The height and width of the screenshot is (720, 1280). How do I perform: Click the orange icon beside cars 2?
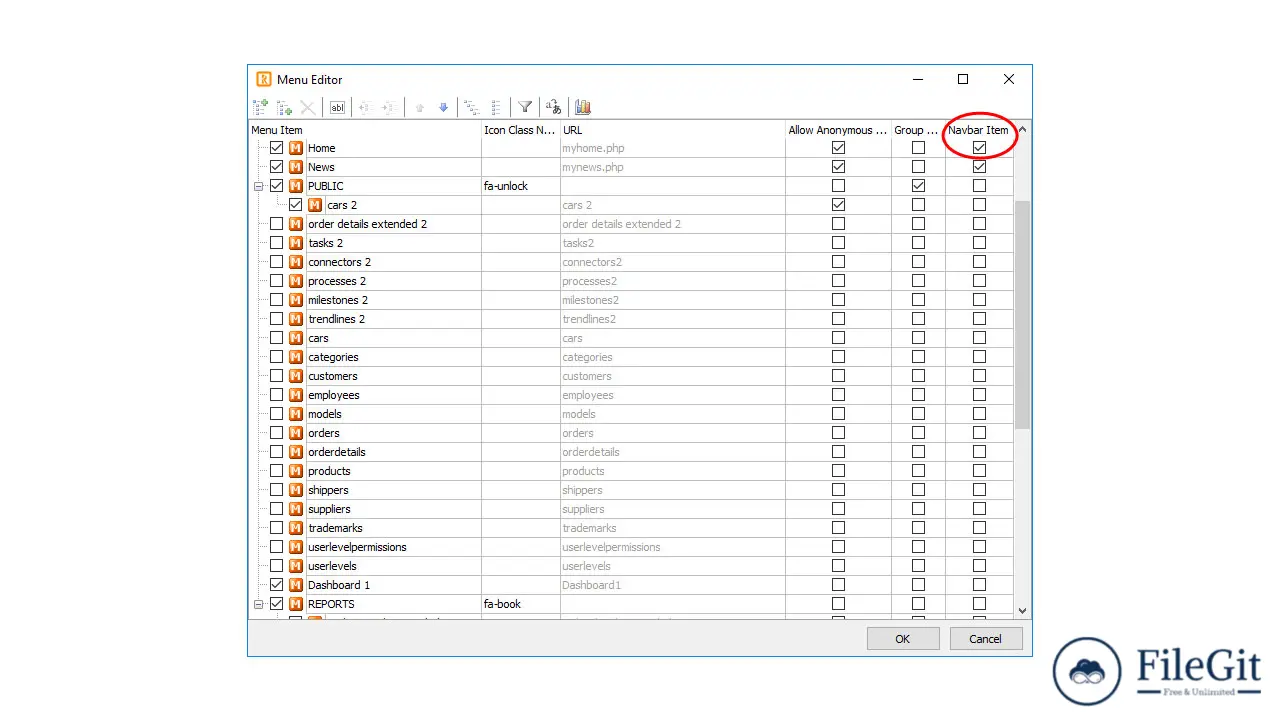[315, 205]
